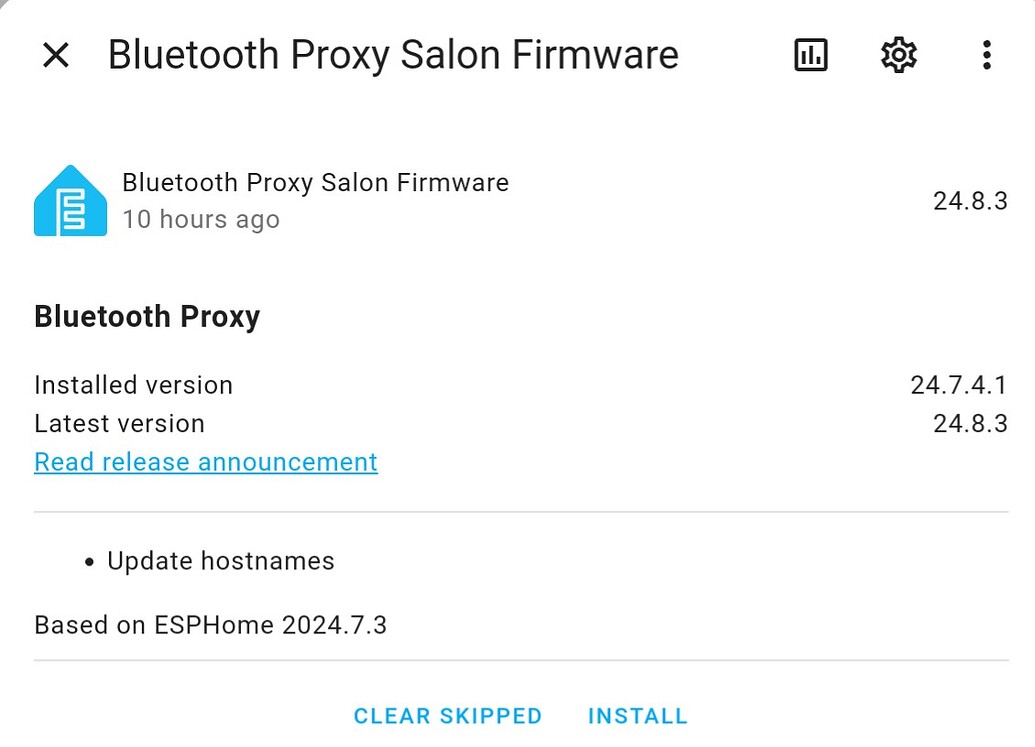The image size is (1035, 747).
Task: Click the blue ESPHome house icon
Action: (x=70, y=201)
